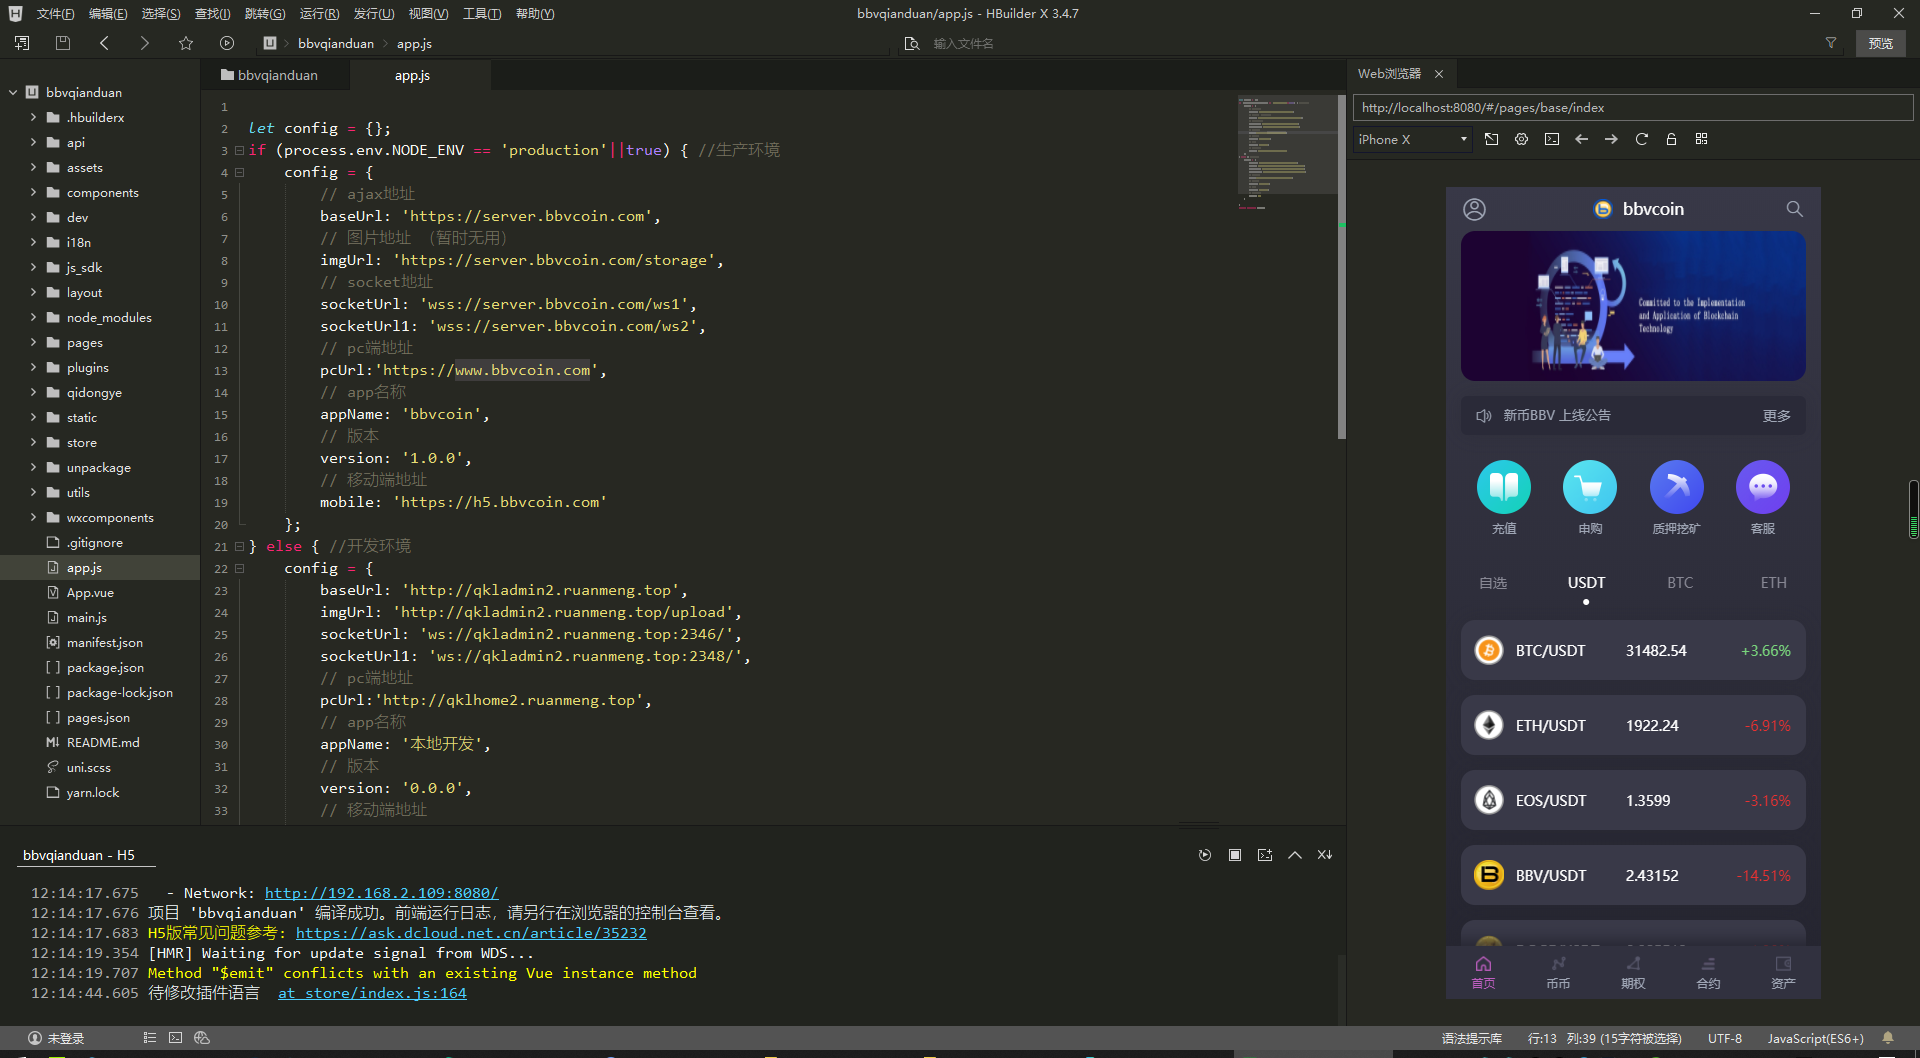Screen dimensions: 1920x1058
Task: Click the browser URL address field
Action: (x=1632, y=107)
